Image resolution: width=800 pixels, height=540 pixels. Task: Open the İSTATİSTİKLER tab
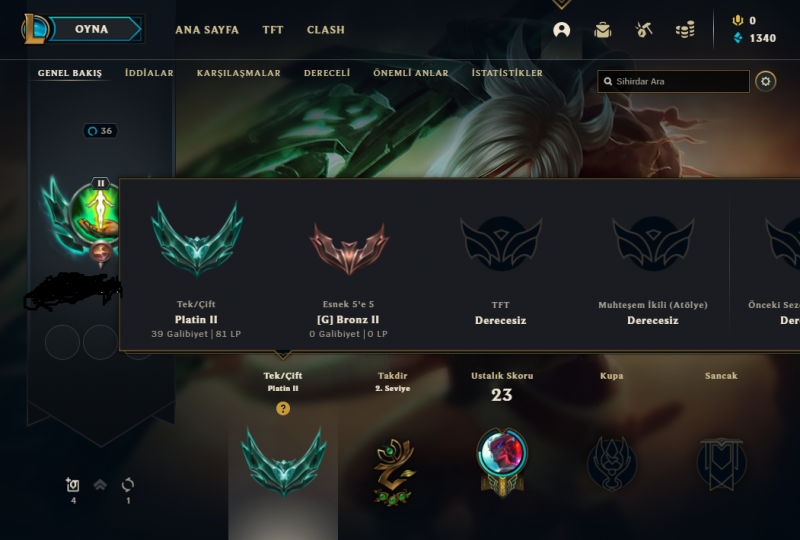coord(507,73)
